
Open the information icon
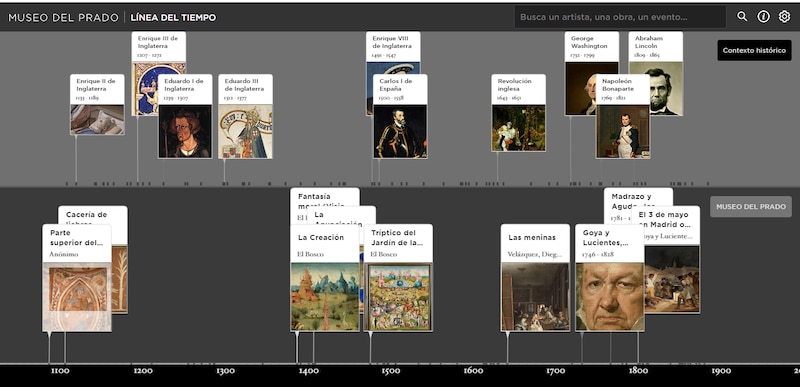pyautogui.click(x=763, y=17)
